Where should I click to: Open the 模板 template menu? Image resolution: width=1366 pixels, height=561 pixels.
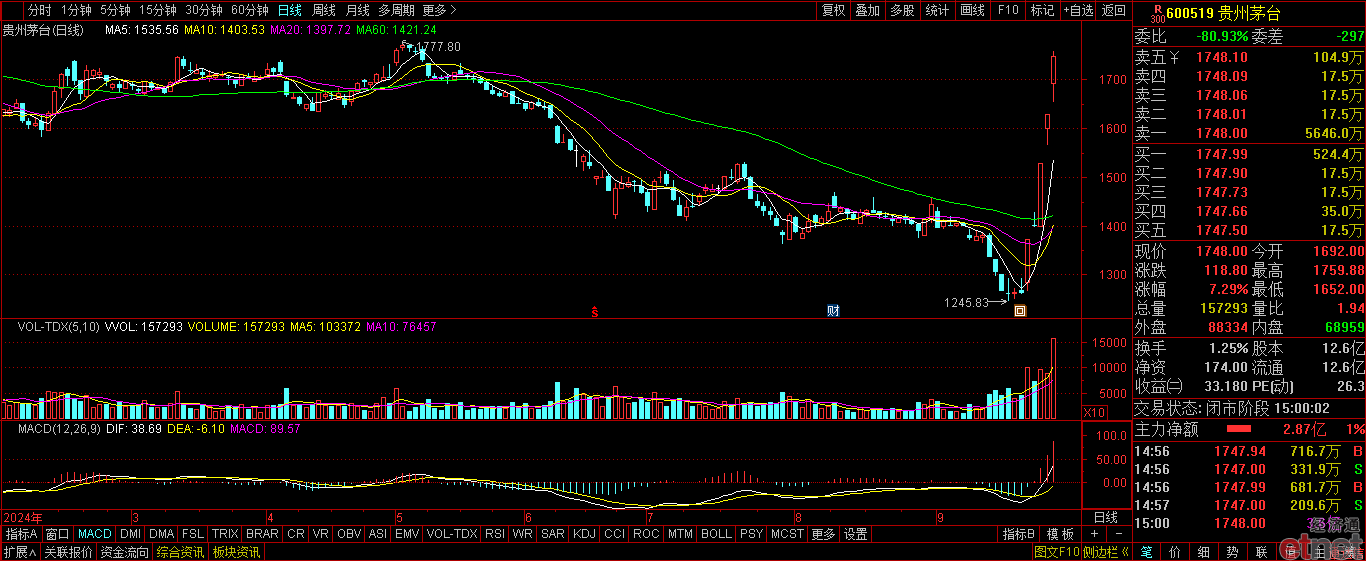(1060, 534)
